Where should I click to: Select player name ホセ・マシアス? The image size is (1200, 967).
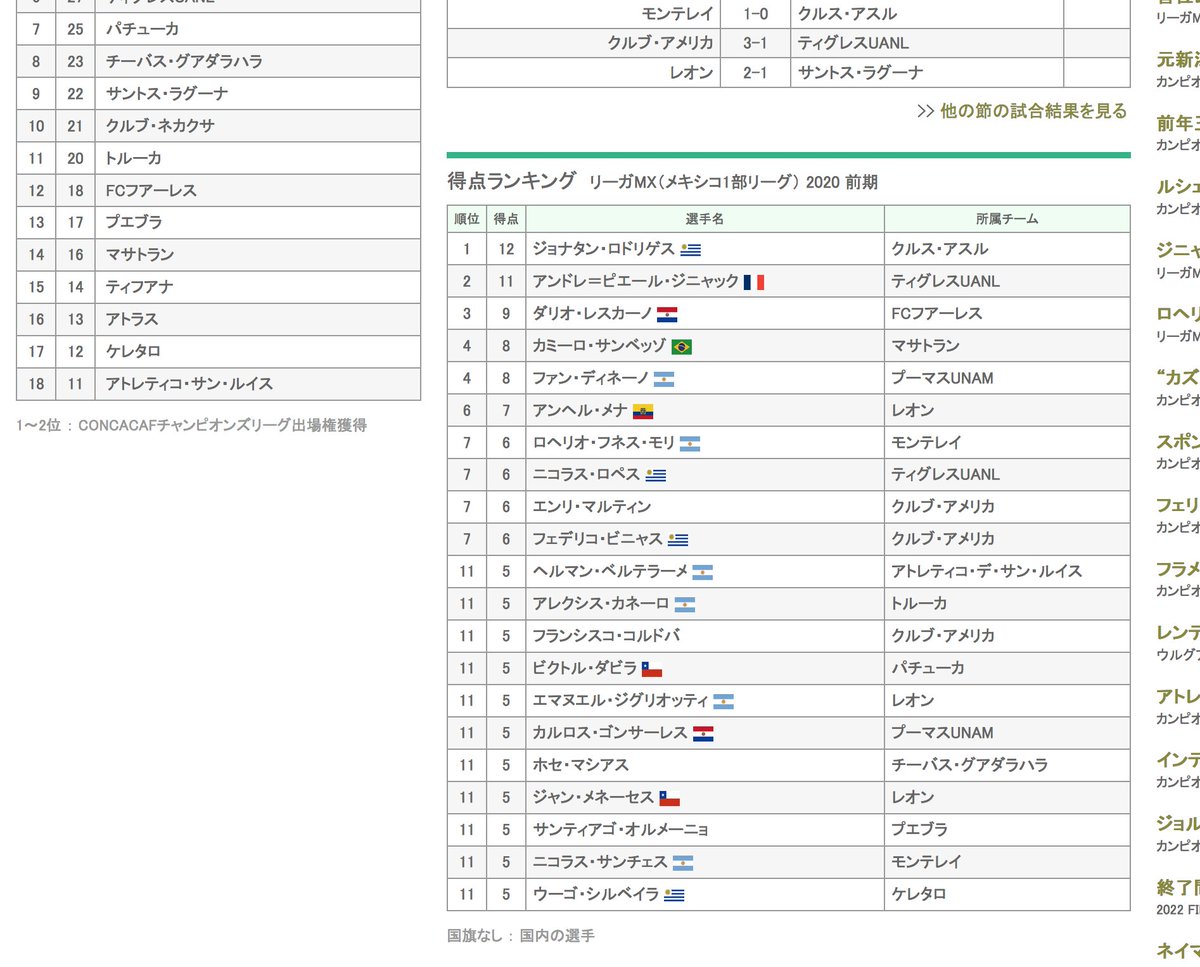tap(581, 765)
